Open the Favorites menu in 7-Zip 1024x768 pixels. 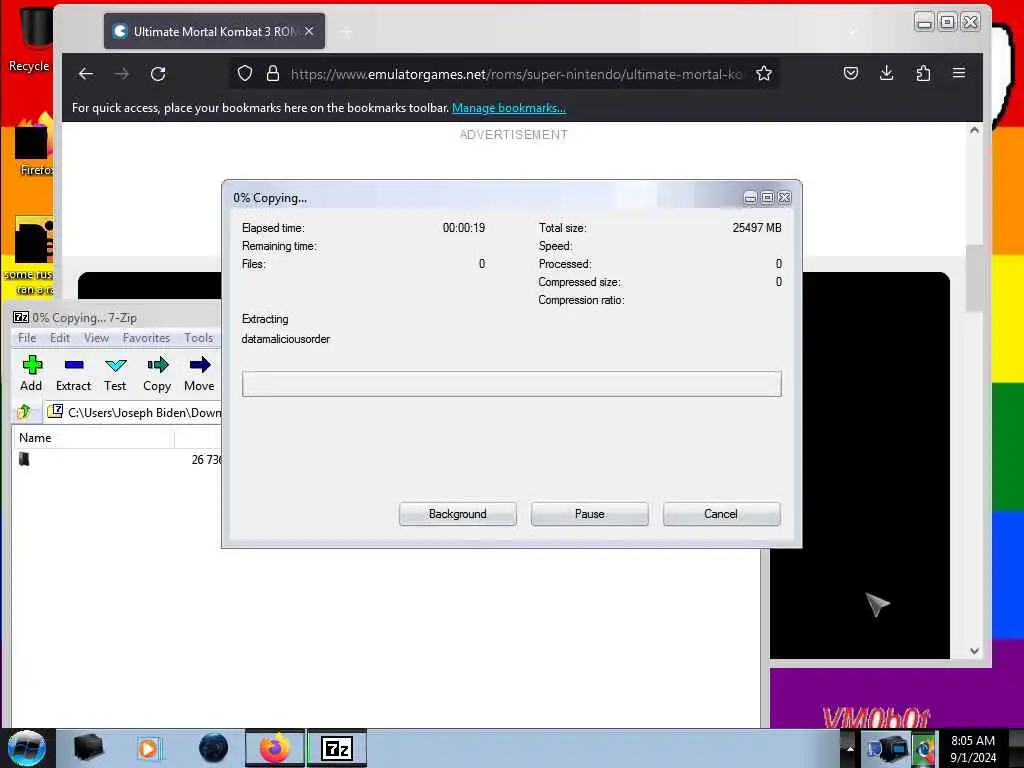coord(146,338)
